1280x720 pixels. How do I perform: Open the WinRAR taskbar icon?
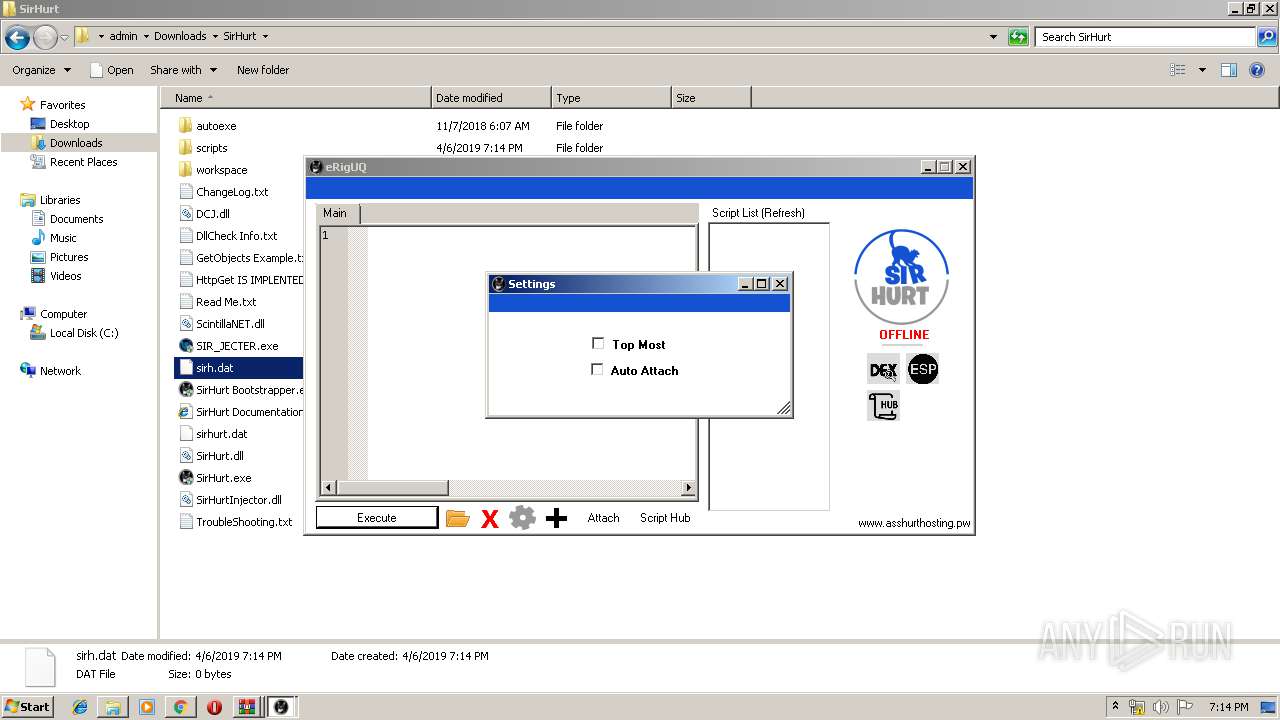tap(247, 707)
